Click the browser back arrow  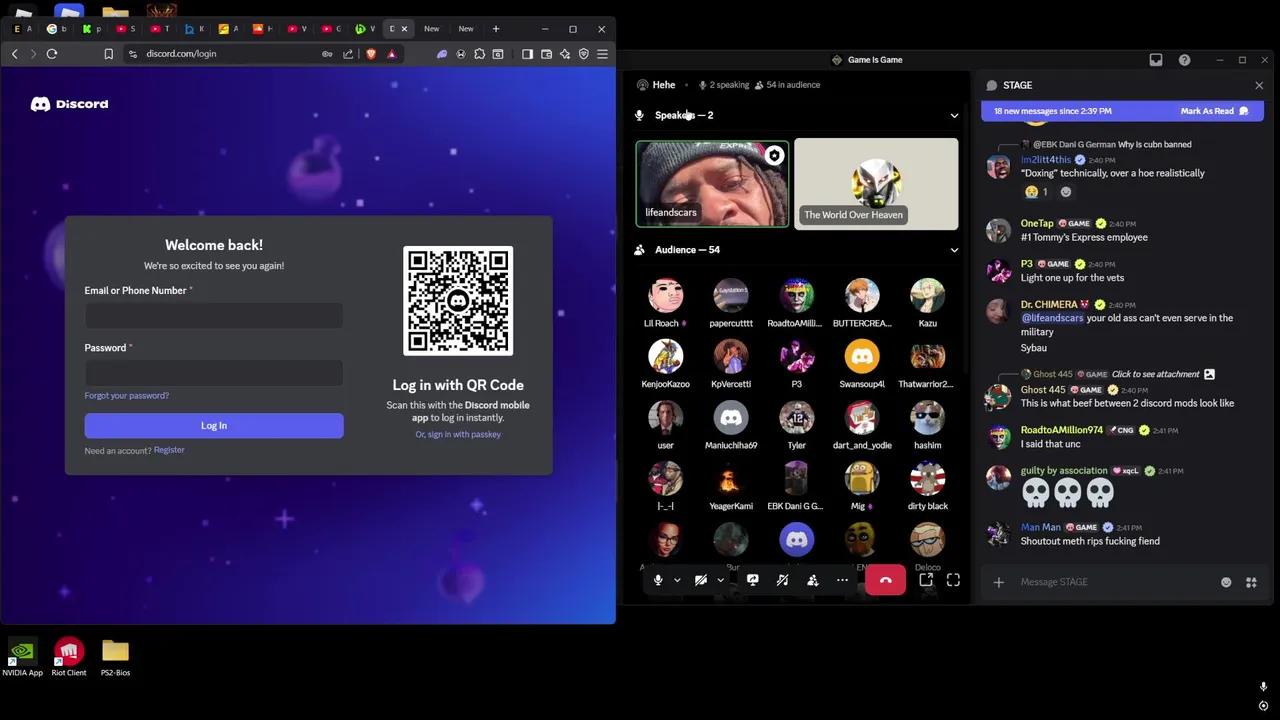point(14,54)
